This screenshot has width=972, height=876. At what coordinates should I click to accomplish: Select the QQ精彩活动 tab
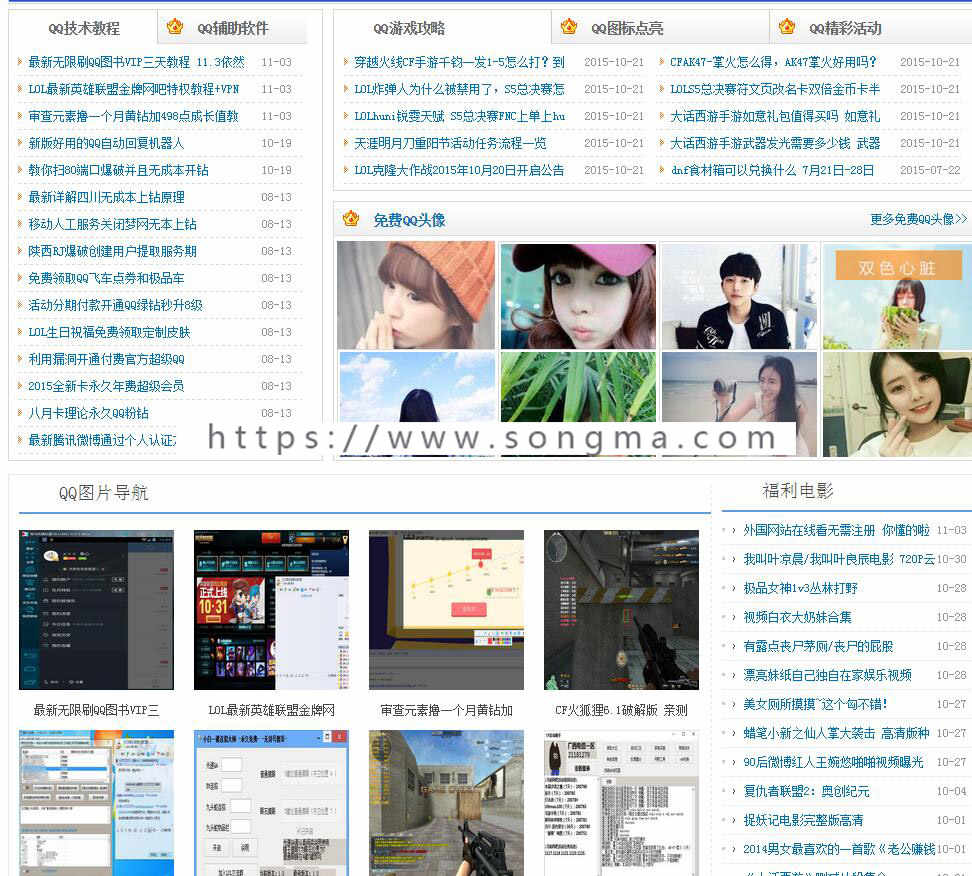coord(846,28)
